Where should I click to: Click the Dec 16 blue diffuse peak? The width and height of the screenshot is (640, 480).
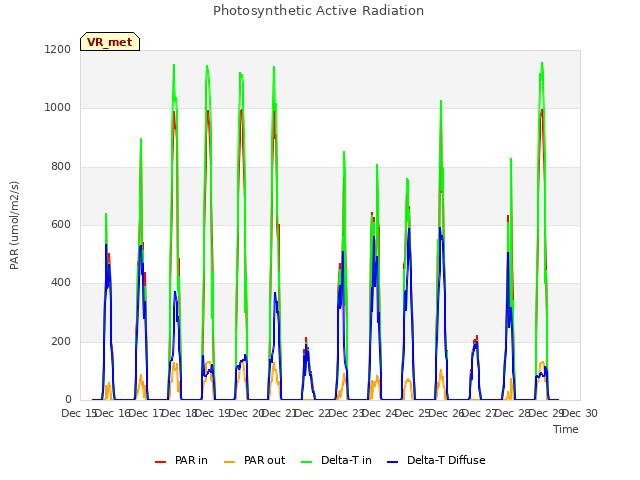click(x=106, y=245)
